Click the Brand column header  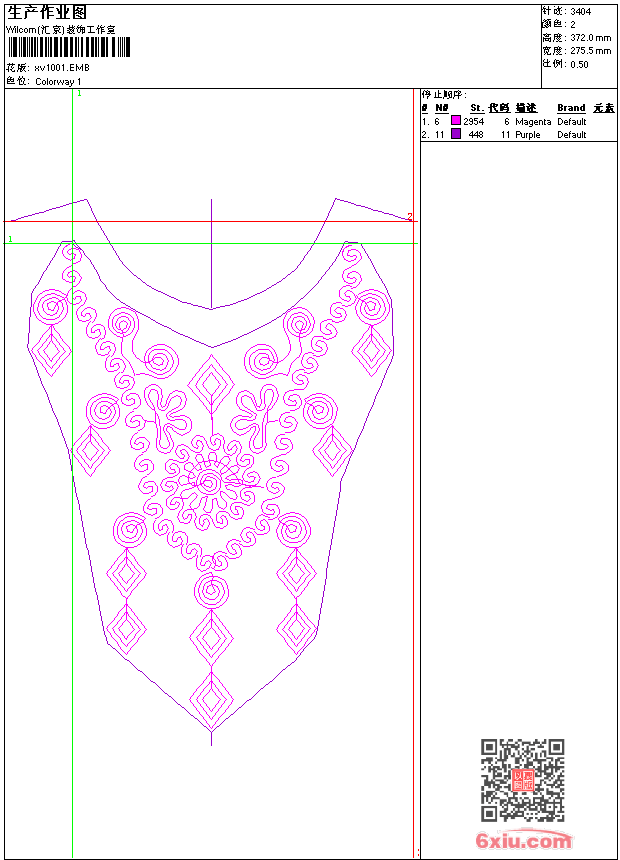tap(571, 108)
